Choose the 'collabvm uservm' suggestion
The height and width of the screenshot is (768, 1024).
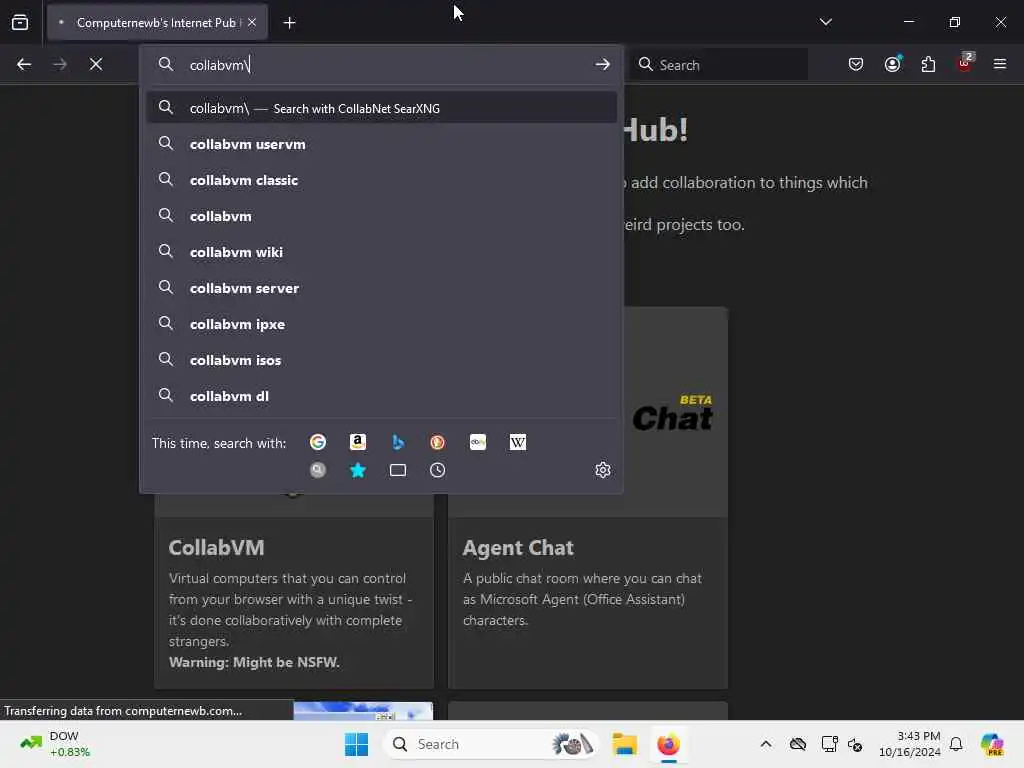382,144
